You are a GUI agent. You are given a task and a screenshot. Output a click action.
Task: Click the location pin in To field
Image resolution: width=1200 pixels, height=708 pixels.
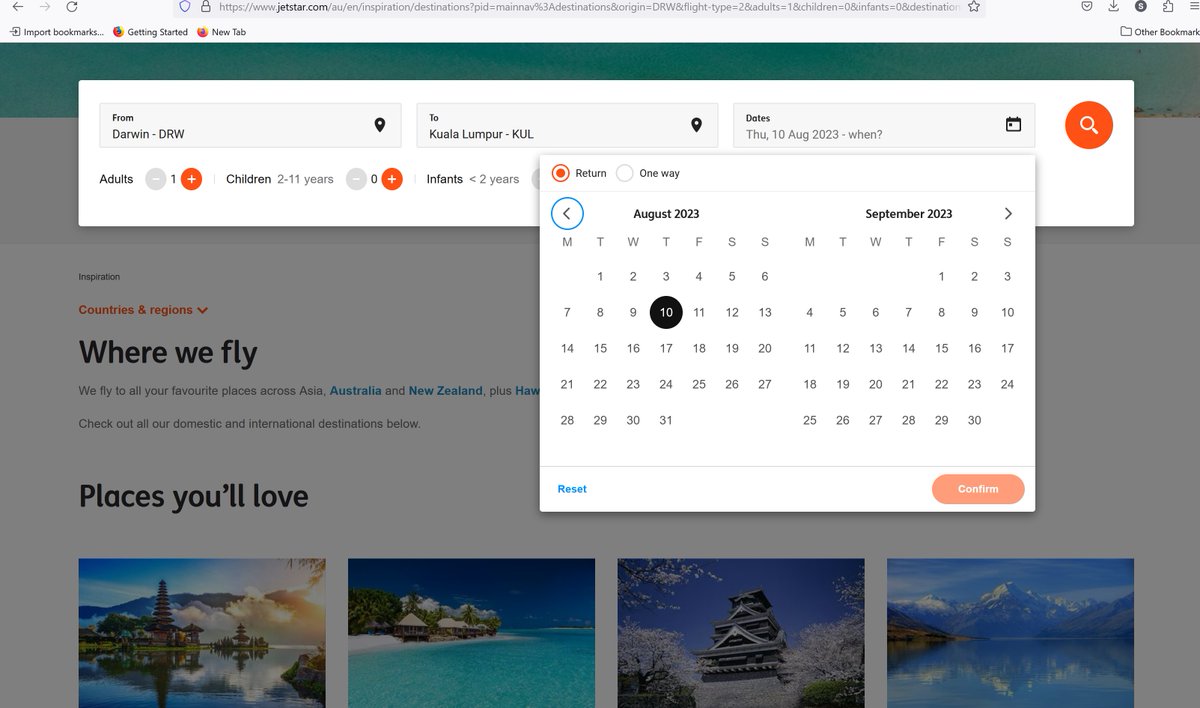pos(697,125)
